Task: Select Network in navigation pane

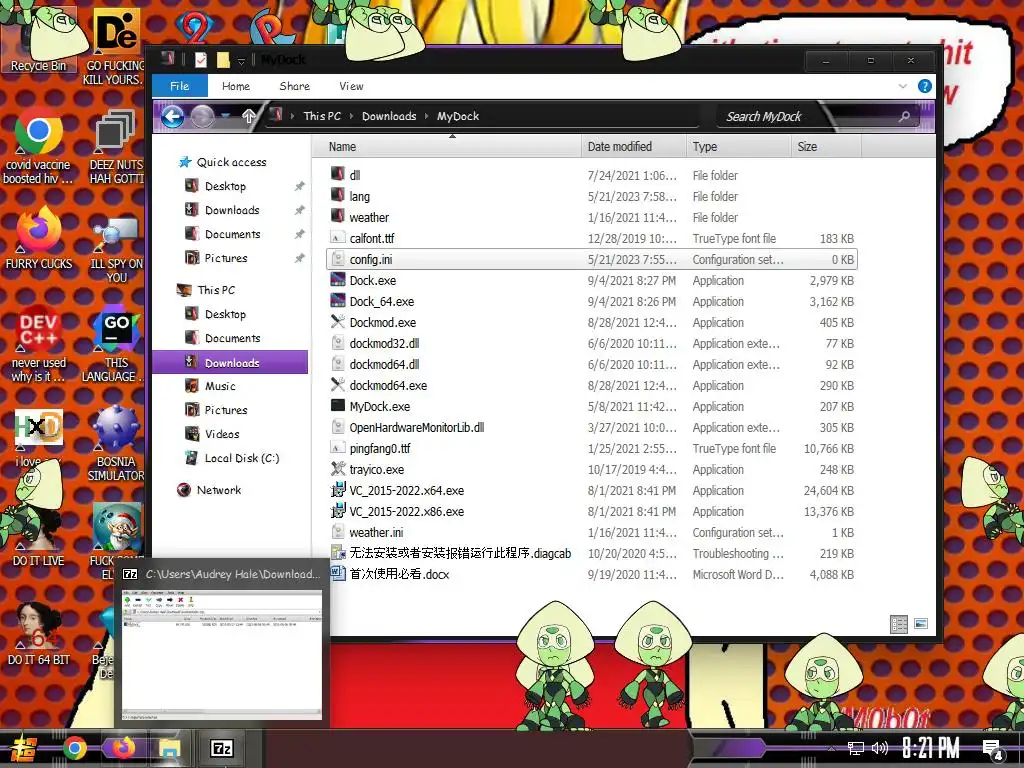Action: coord(219,490)
